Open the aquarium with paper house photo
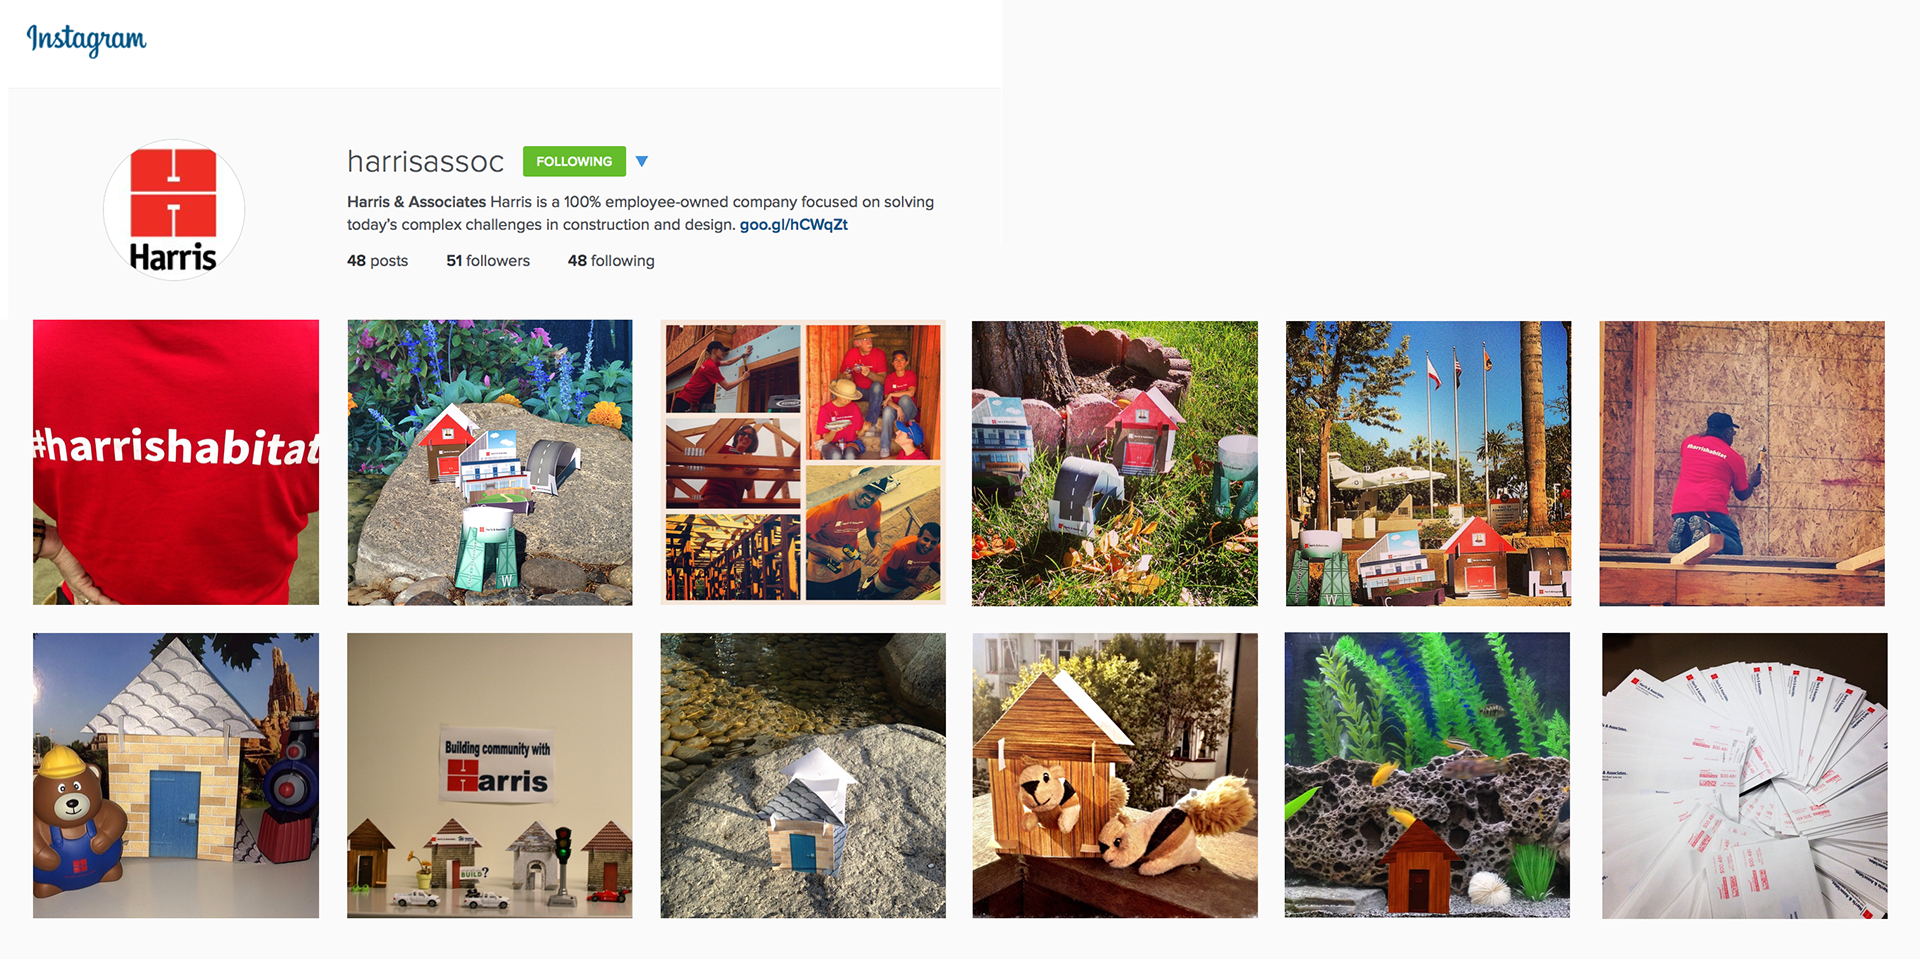The width and height of the screenshot is (1920, 959). click(1427, 775)
